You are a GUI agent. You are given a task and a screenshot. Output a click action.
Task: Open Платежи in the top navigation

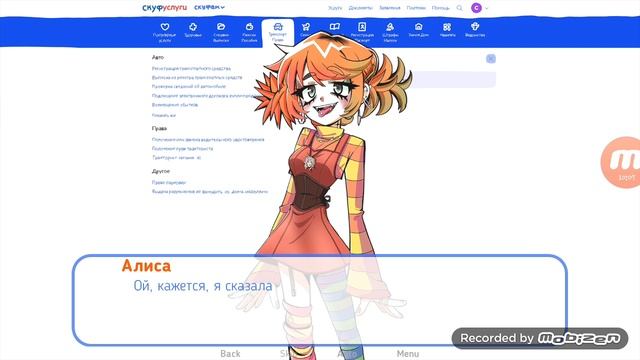click(416, 8)
